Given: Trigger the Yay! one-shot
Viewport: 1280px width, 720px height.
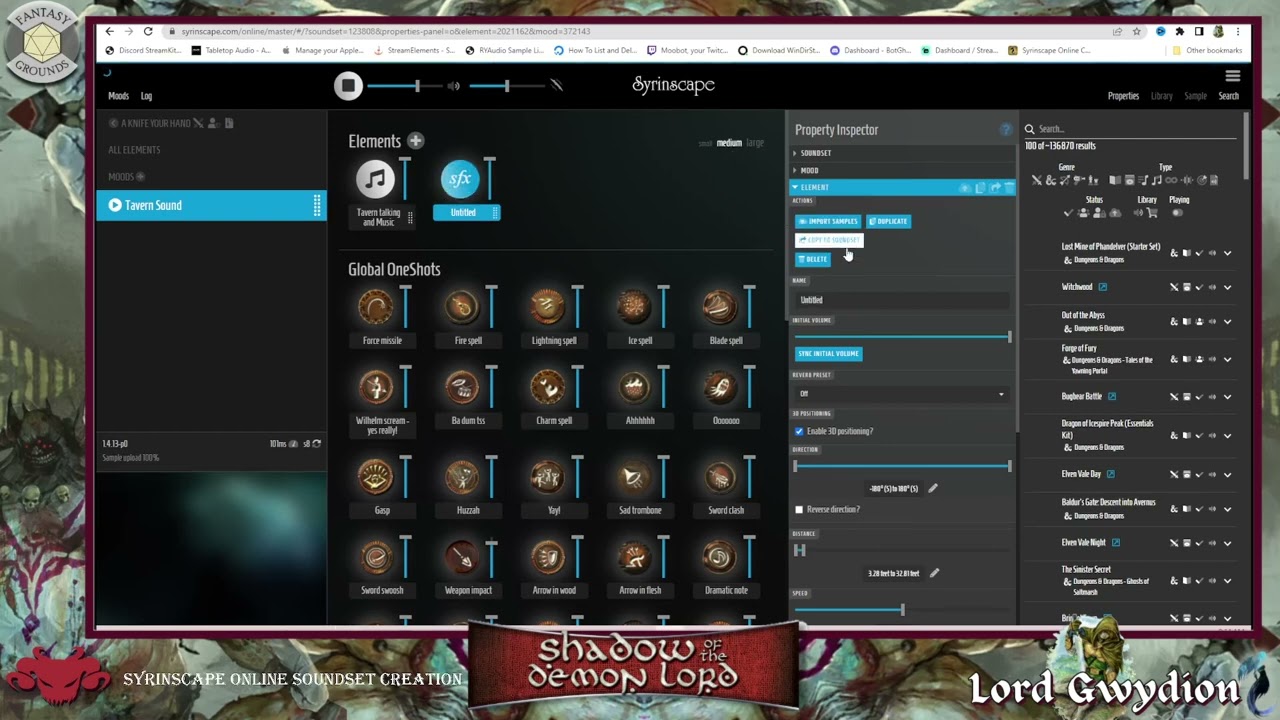Looking at the screenshot, I should [548, 478].
